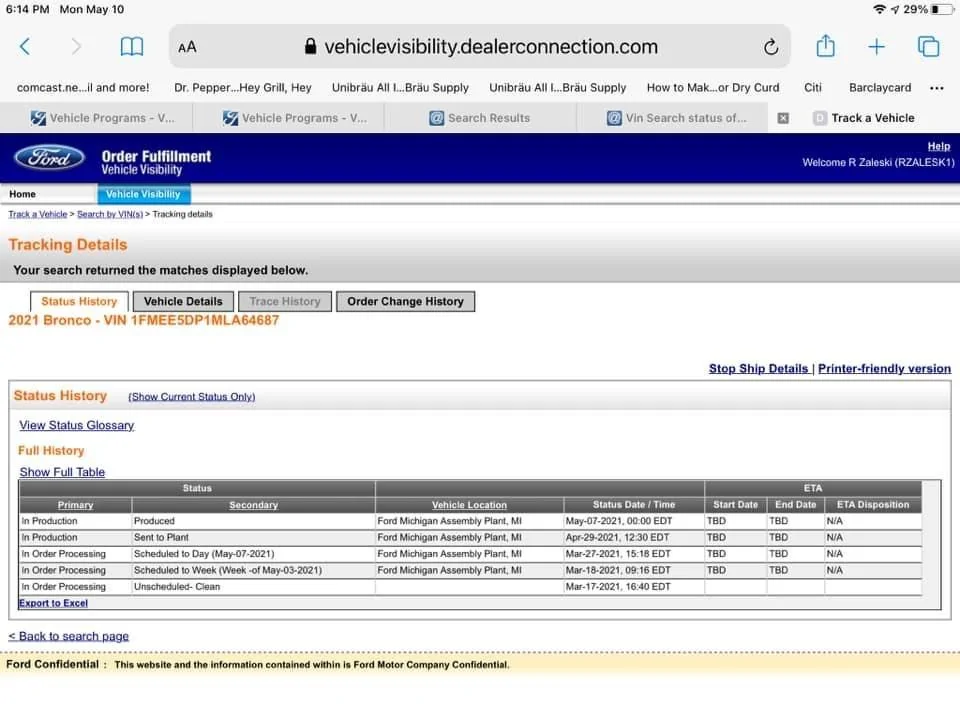Tap the address bar URL field
This screenshot has width=960, height=720.
pos(479,47)
